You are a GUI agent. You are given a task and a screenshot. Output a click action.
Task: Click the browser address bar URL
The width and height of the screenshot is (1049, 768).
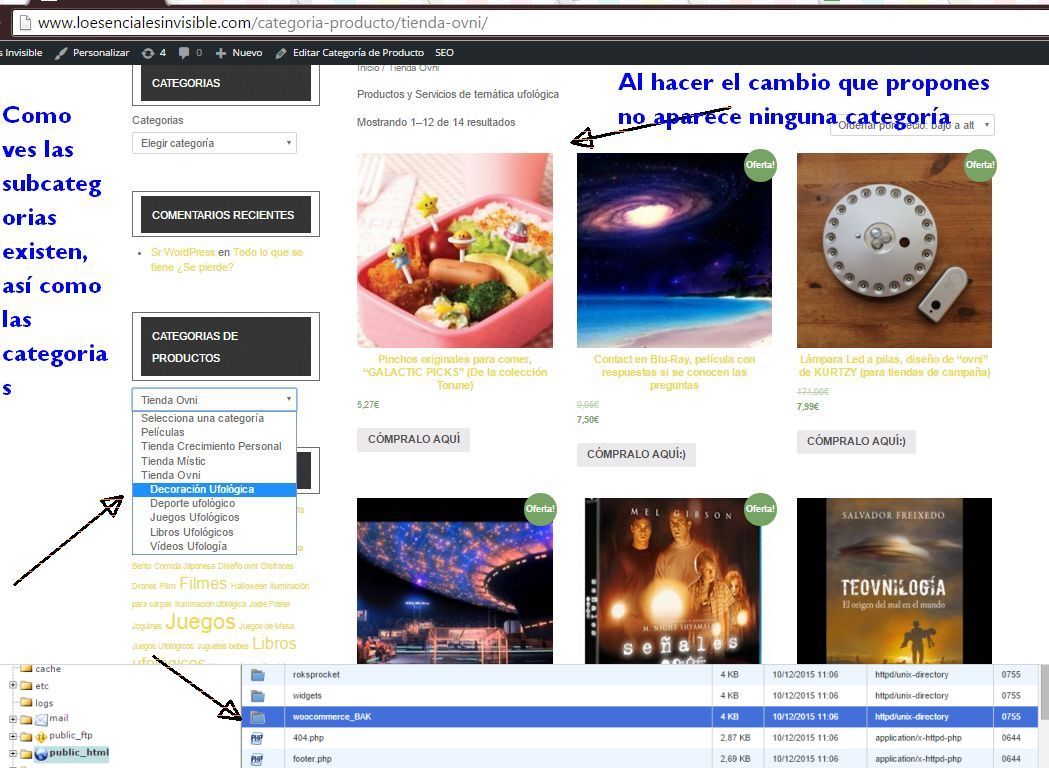(x=262, y=23)
